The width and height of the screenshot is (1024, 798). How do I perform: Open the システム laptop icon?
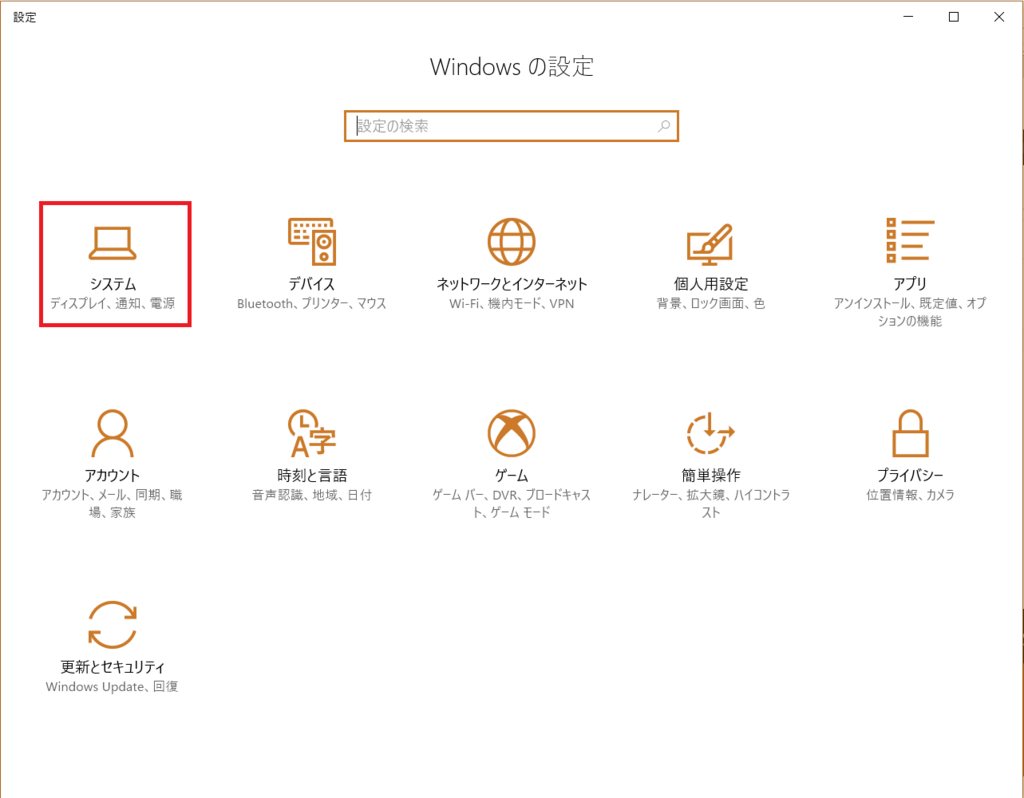112,243
